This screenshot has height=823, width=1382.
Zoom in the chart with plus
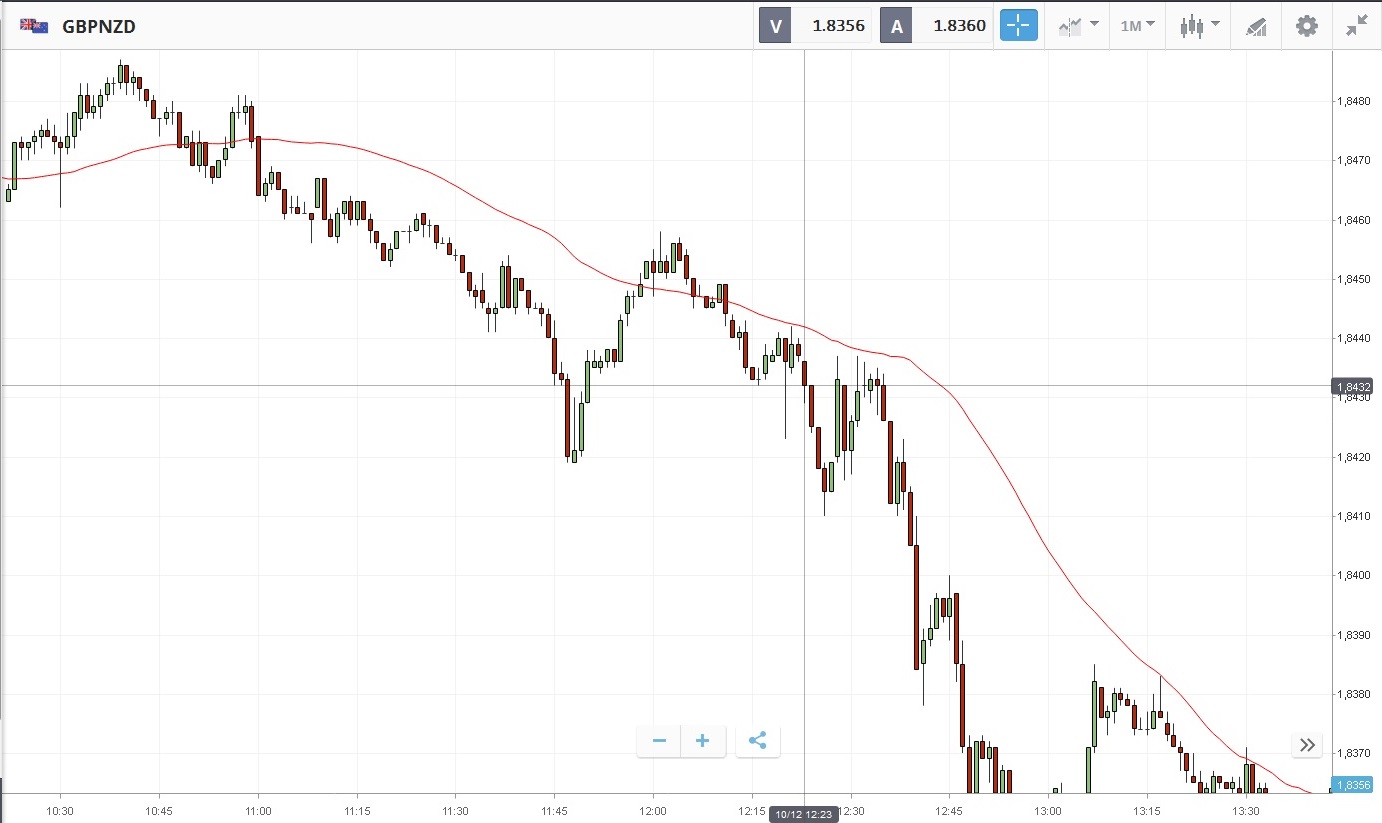tap(703, 741)
